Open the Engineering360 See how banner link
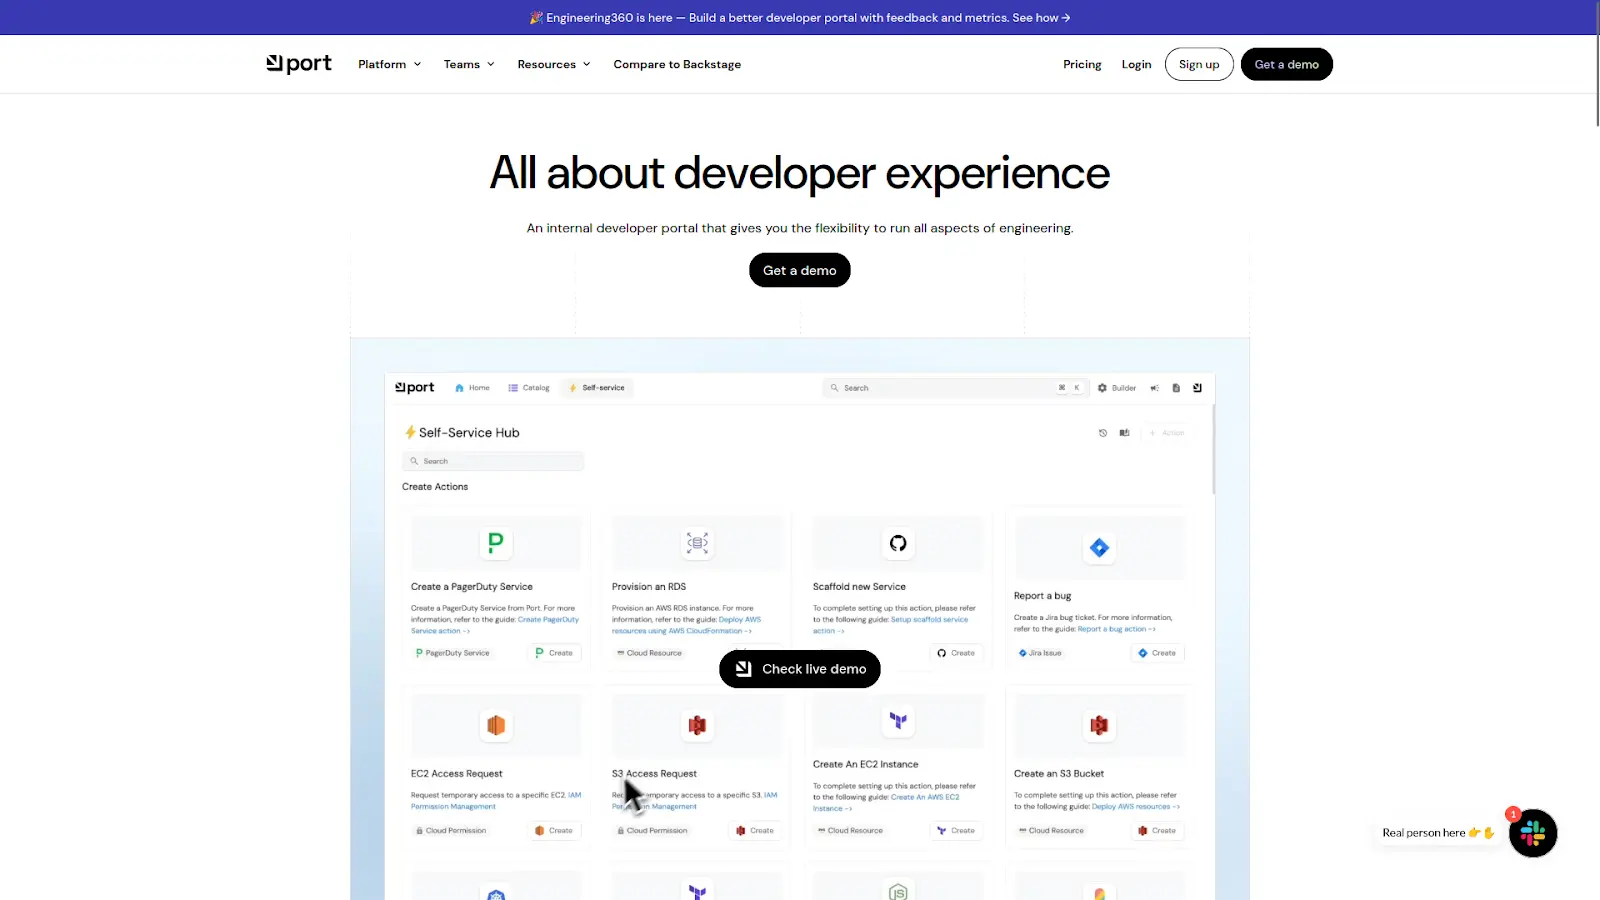 coord(1041,18)
